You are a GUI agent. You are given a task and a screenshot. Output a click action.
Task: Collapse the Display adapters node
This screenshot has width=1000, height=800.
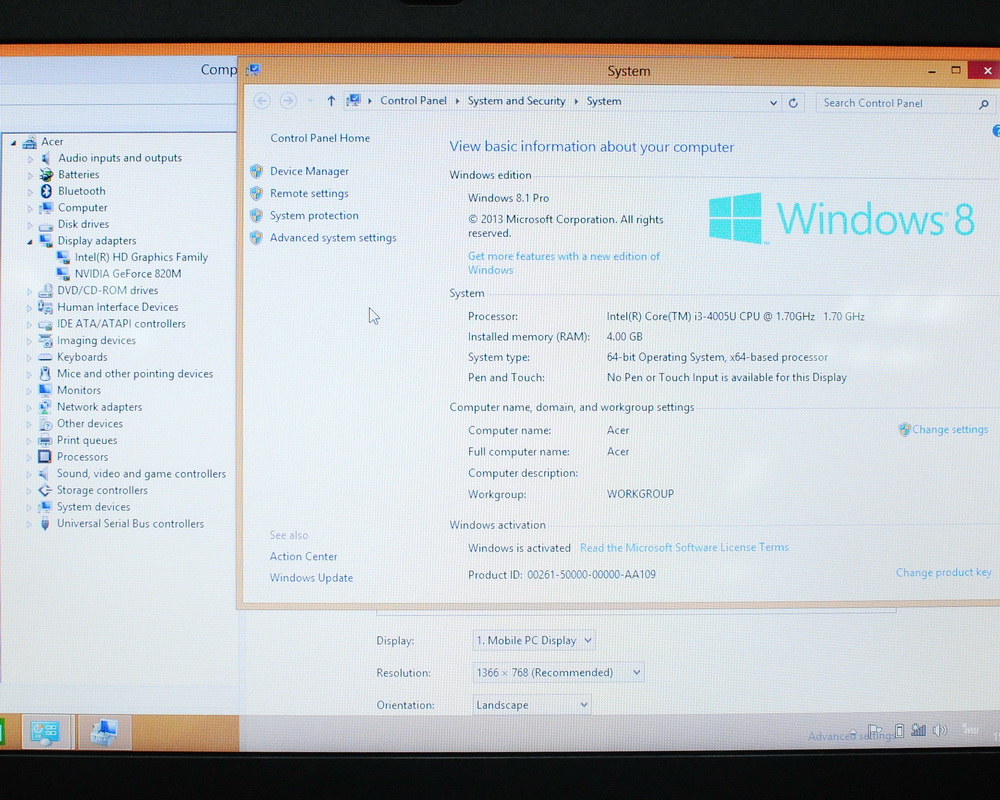click(29, 241)
